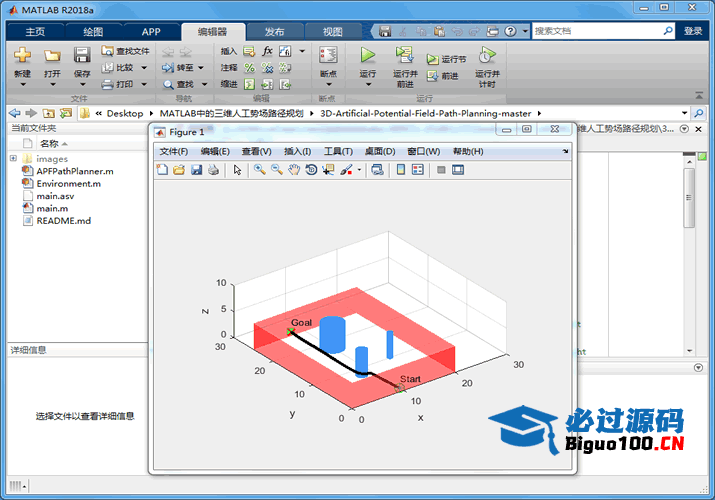Click the help question mark icon

click(x=511, y=31)
